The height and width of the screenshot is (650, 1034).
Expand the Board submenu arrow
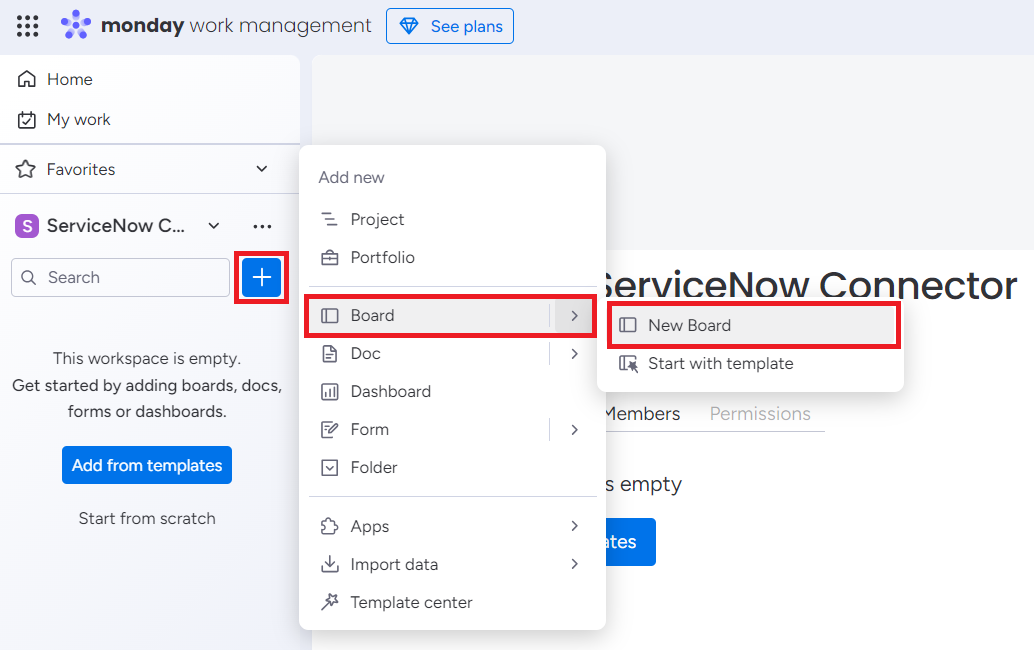click(x=574, y=316)
